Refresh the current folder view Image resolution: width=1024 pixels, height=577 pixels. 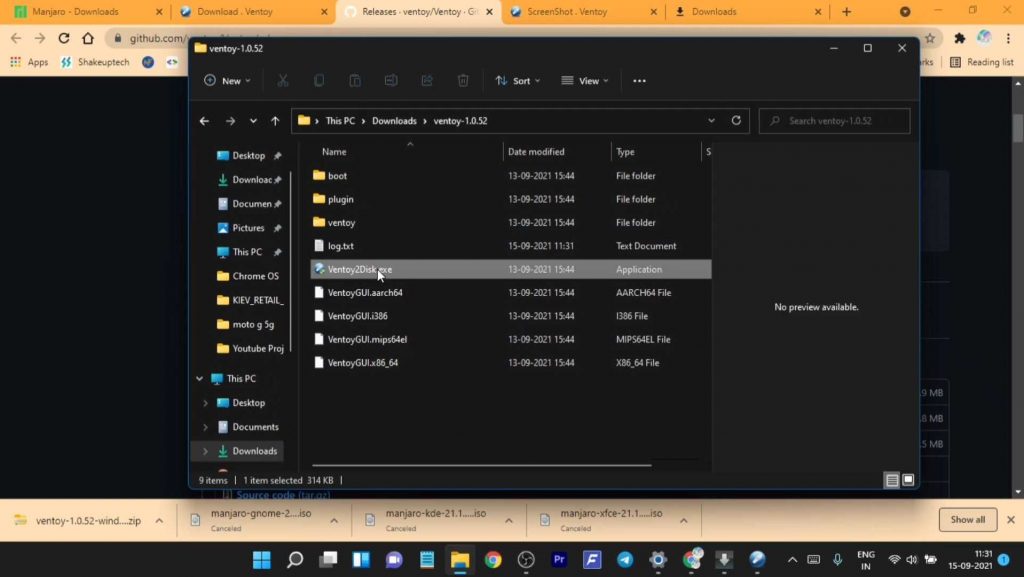(x=736, y=121)
